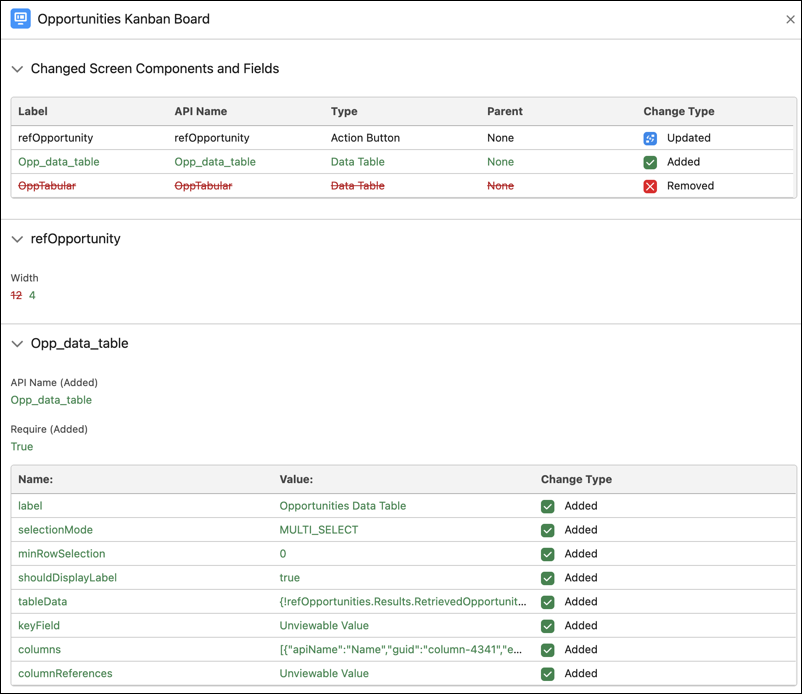802x694 pixels.
Task: Collapse the Opp_data_table section
Action: pyautogui.click(x=17, y=344)
